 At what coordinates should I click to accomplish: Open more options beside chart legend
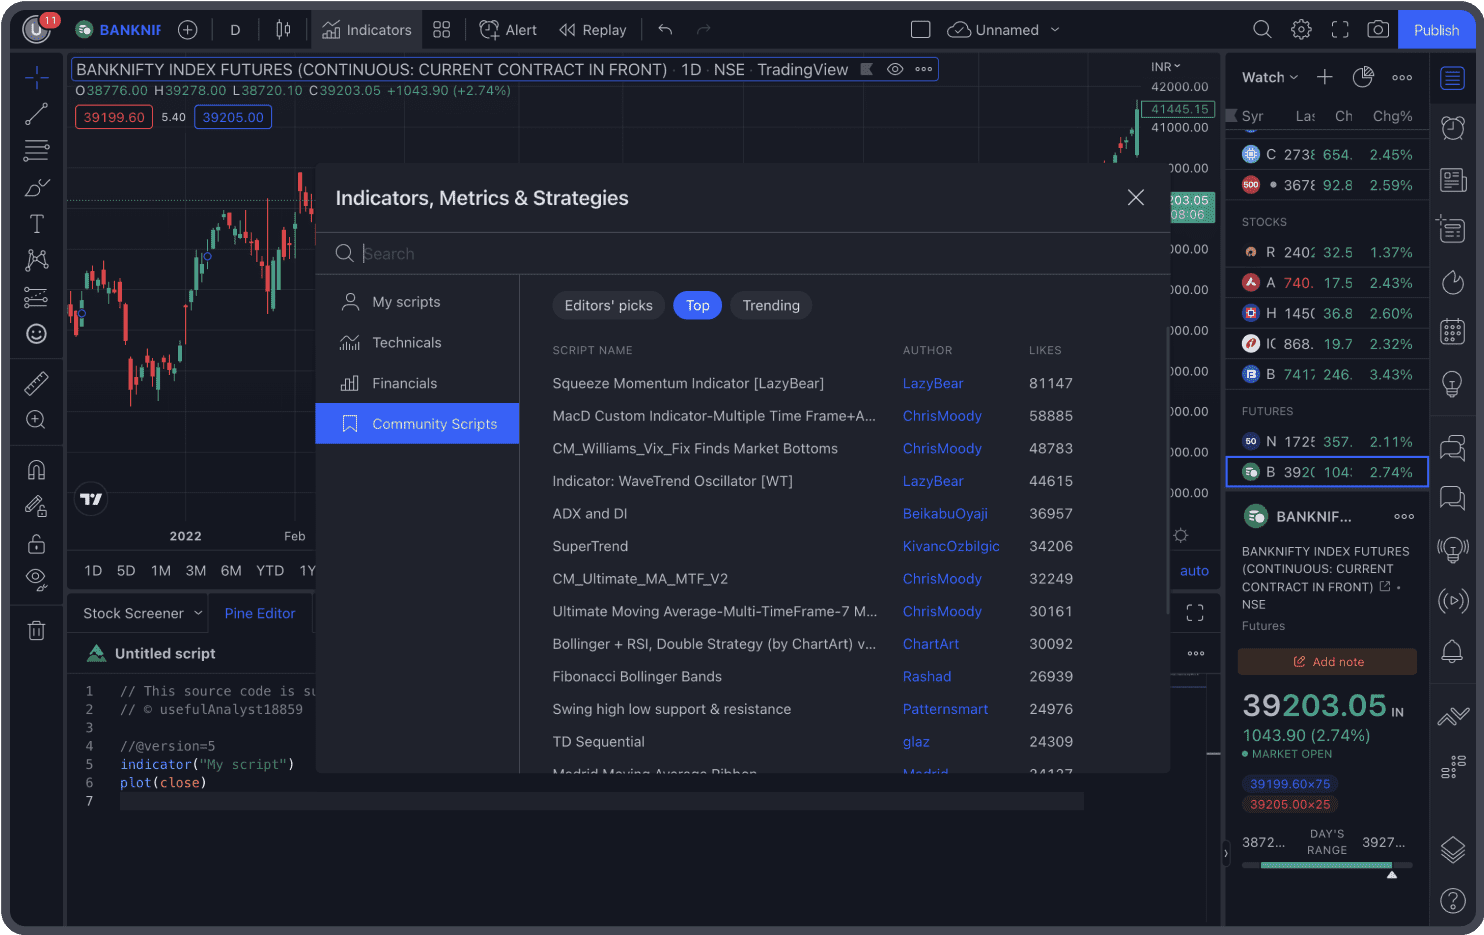point(924,69)
